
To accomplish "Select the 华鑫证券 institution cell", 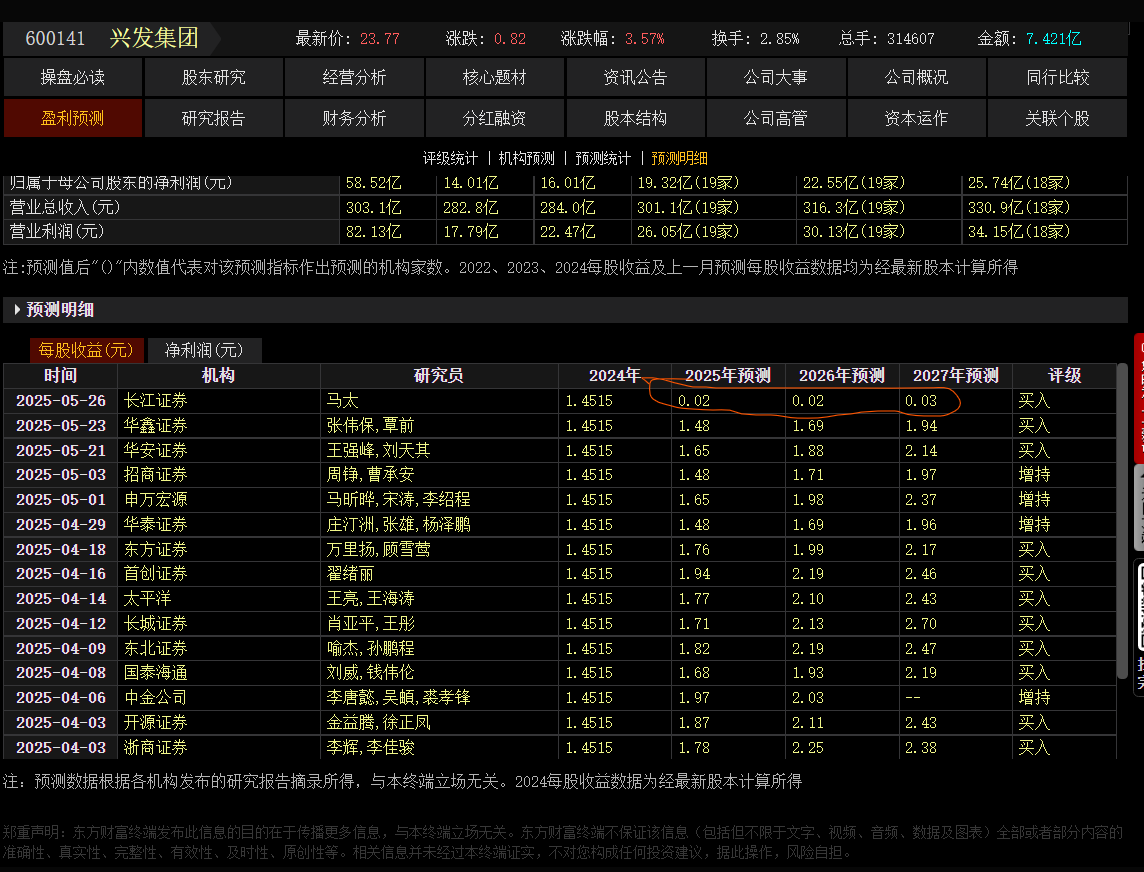I will (x=218, y=425).
